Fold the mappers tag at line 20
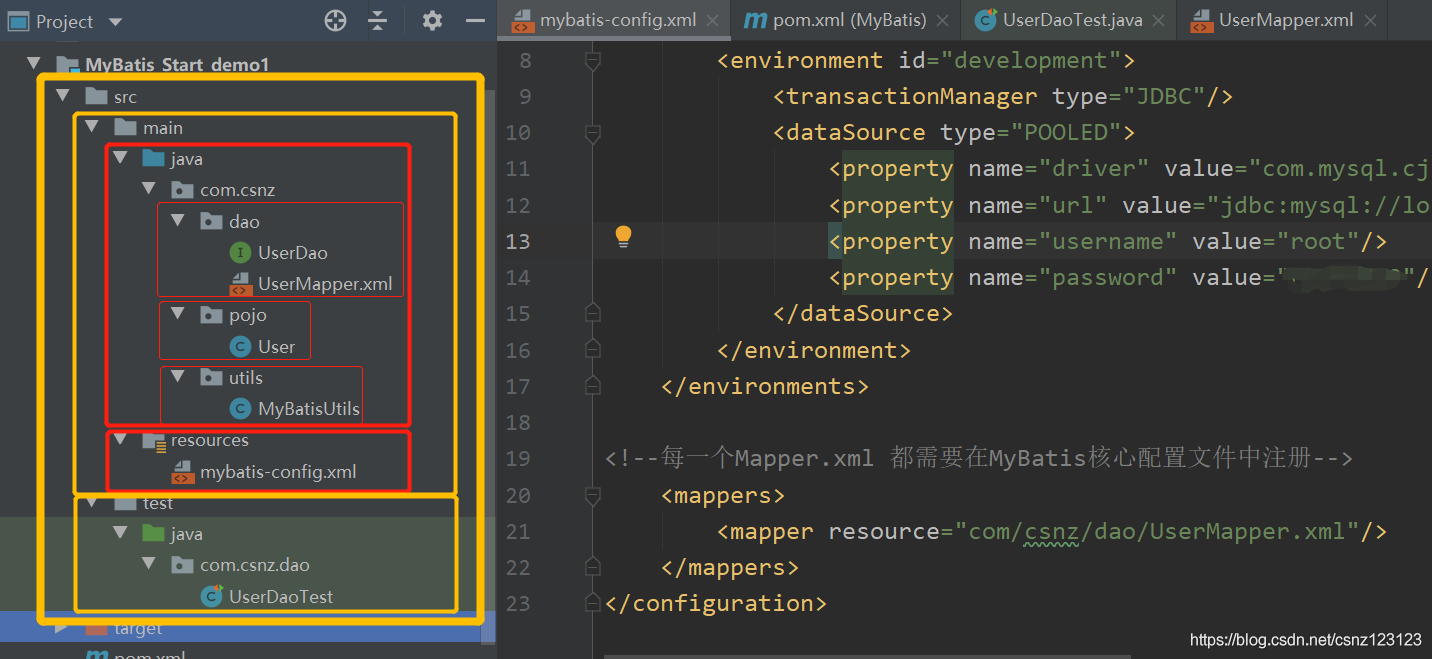The image size is (1432, 659). tap(593, 495)
